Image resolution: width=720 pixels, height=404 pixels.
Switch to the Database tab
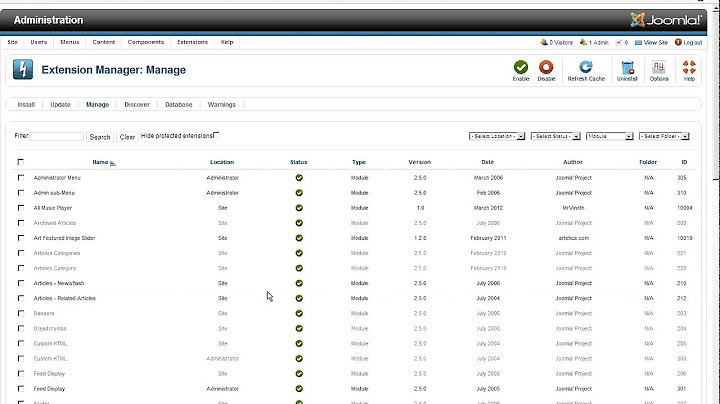(x=179, y=105)
